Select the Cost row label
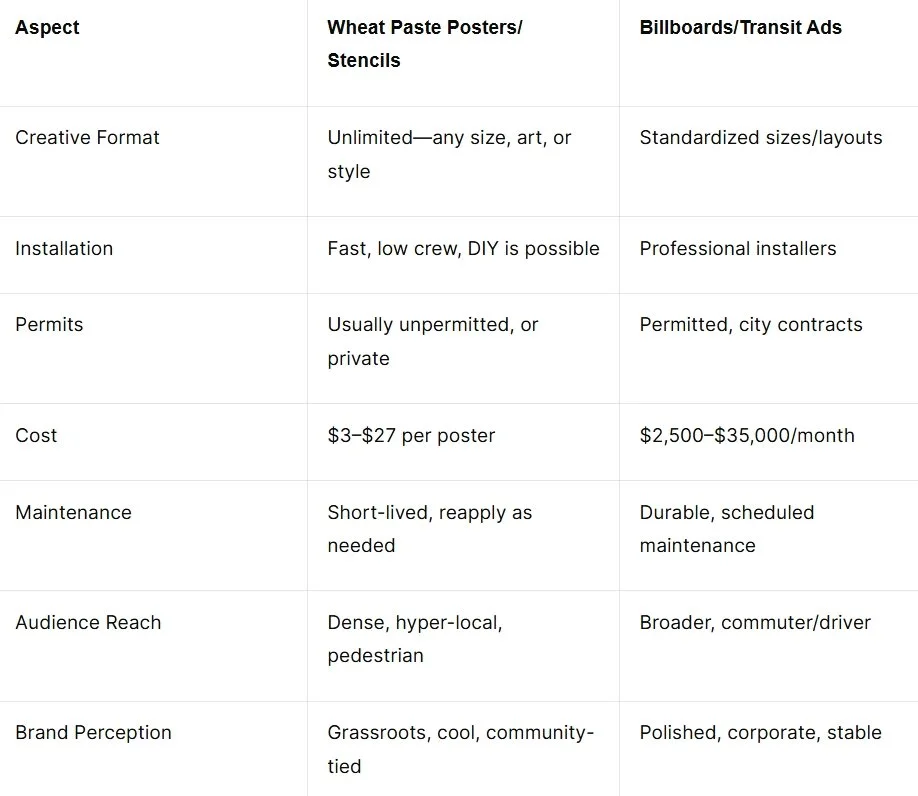918x796 pixels. coord(36,435)
